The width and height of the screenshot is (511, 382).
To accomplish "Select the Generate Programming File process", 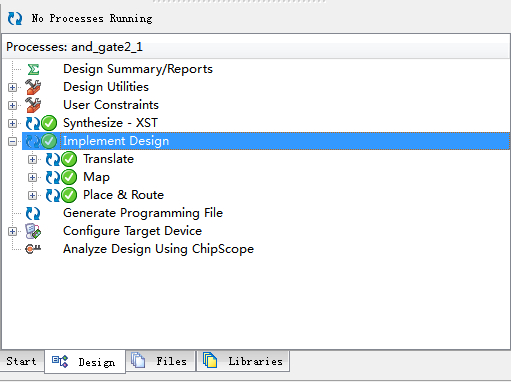I will (143, 213).
